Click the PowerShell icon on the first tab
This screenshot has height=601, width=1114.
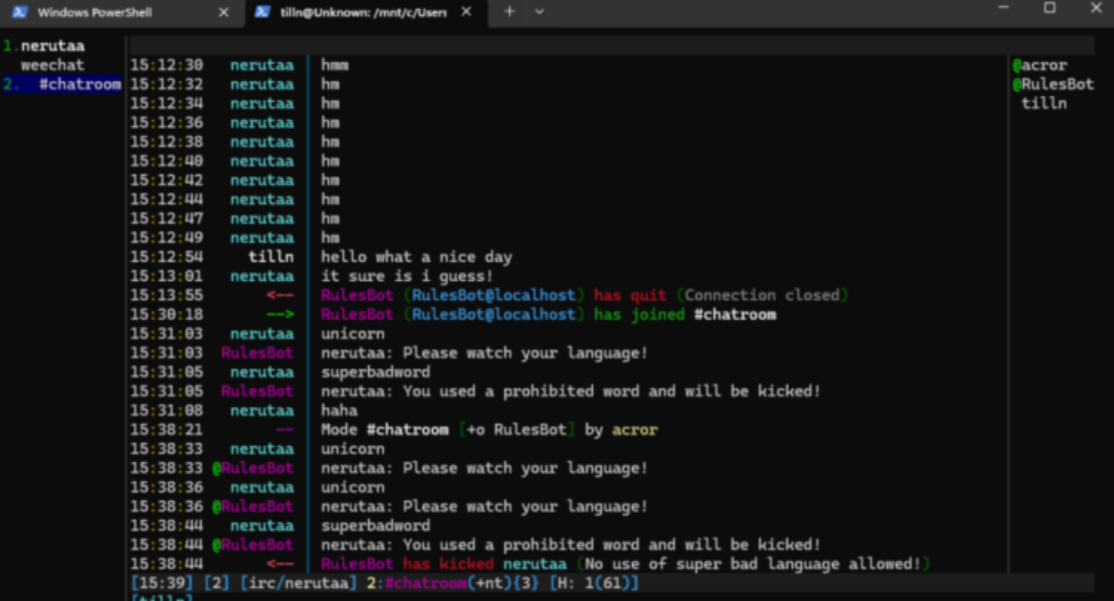coord(19,12)
